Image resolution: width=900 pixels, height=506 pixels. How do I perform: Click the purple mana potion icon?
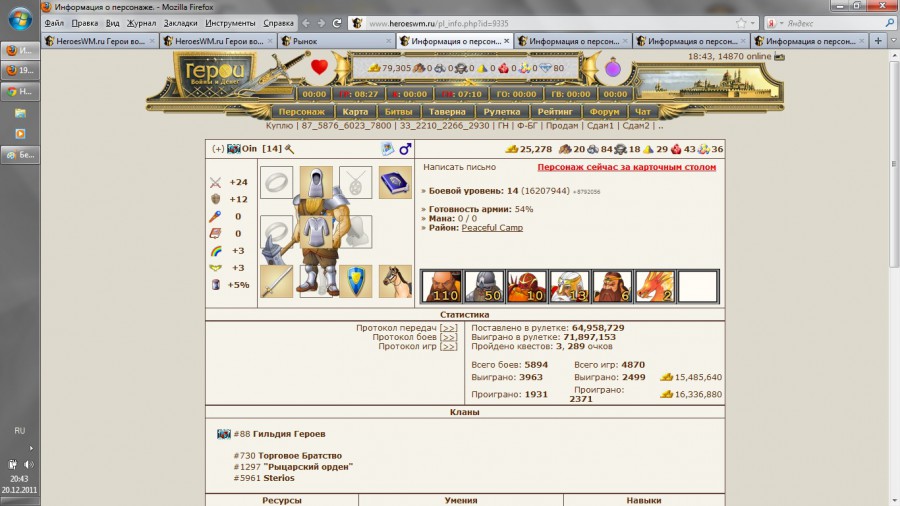613,68
